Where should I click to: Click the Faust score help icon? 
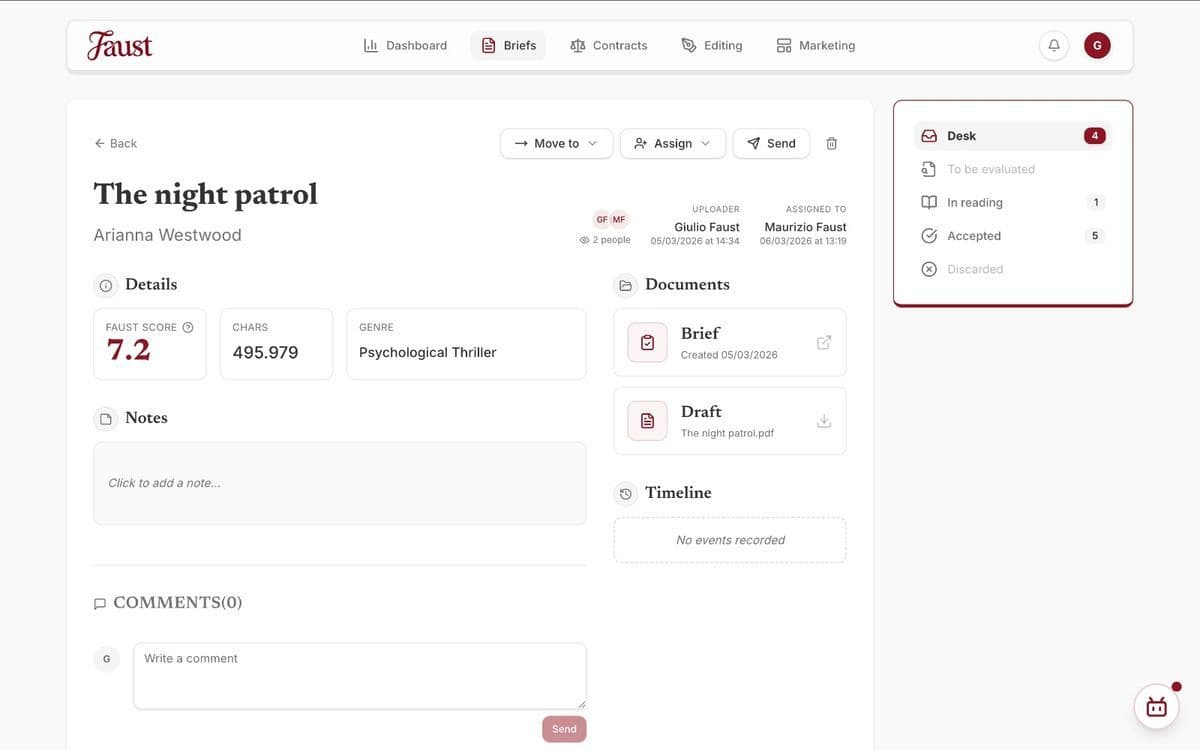[x=188, y=327]
